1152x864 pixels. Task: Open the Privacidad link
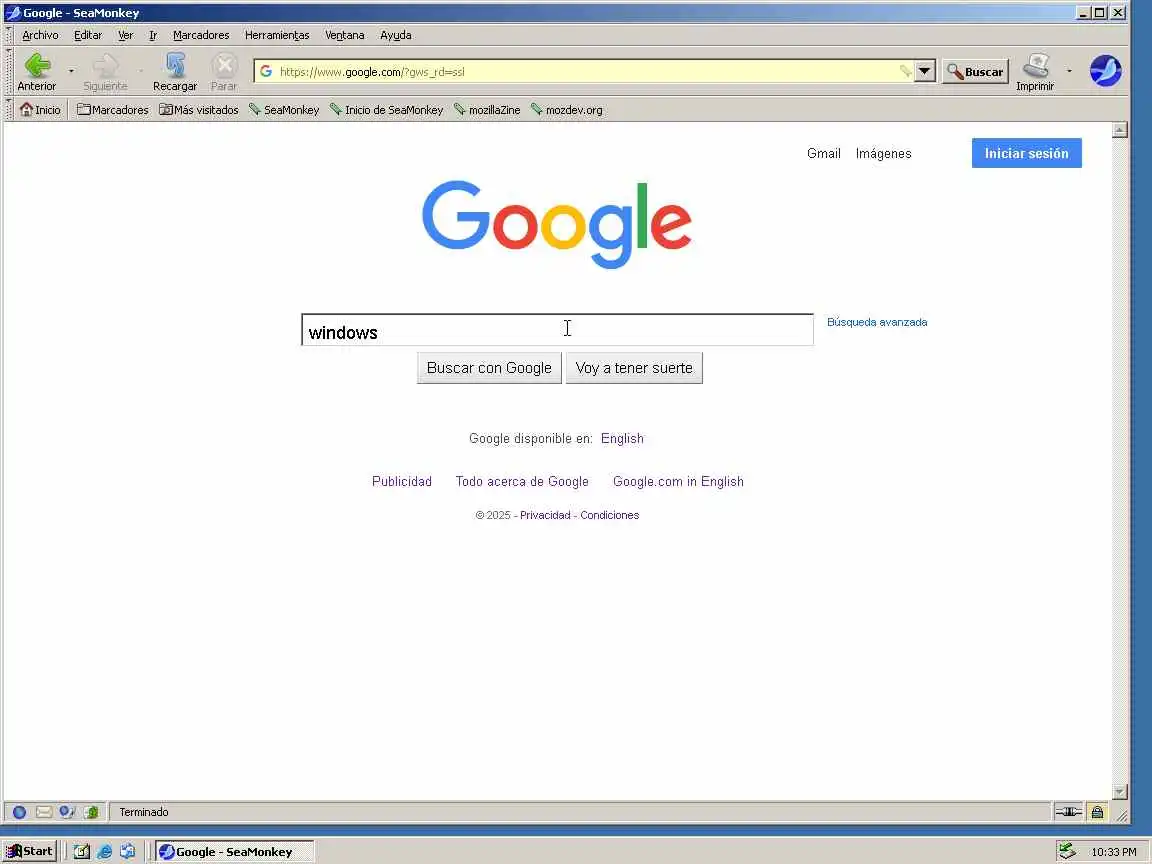click(544, 515)
